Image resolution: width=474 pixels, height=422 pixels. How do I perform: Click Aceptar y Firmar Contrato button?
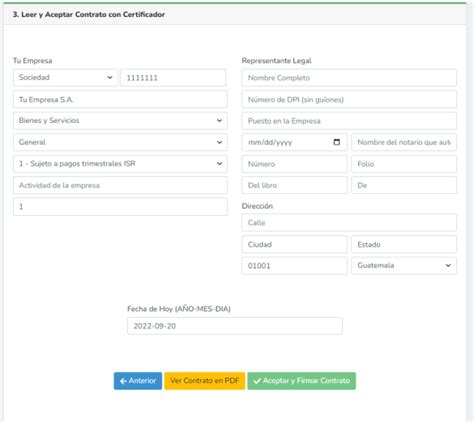[302, 381]
